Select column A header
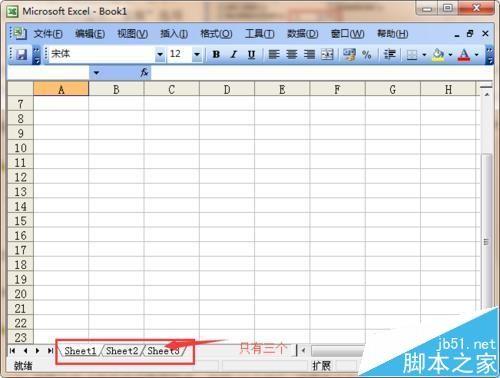This screenshot has width=500, height=378. tap(61, 89)
